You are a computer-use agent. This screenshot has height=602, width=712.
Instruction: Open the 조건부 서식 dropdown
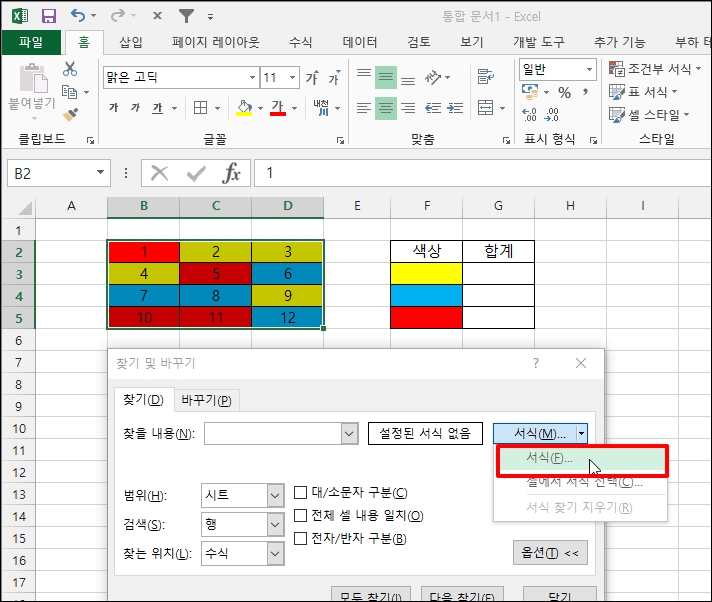[655, 69]
